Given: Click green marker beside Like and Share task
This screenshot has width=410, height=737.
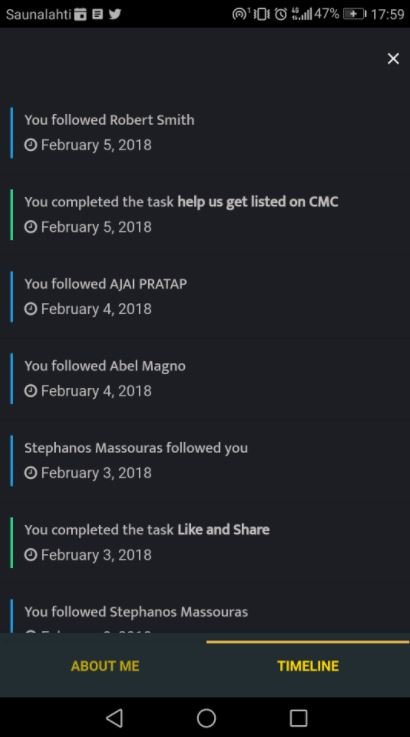Looking at the screenshot, I should (12, 542).
